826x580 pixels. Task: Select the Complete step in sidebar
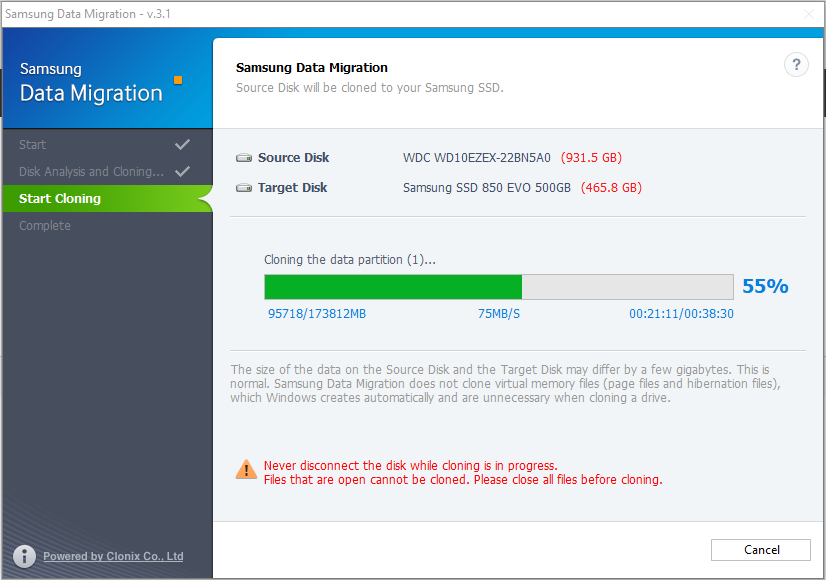click(107, 225)
